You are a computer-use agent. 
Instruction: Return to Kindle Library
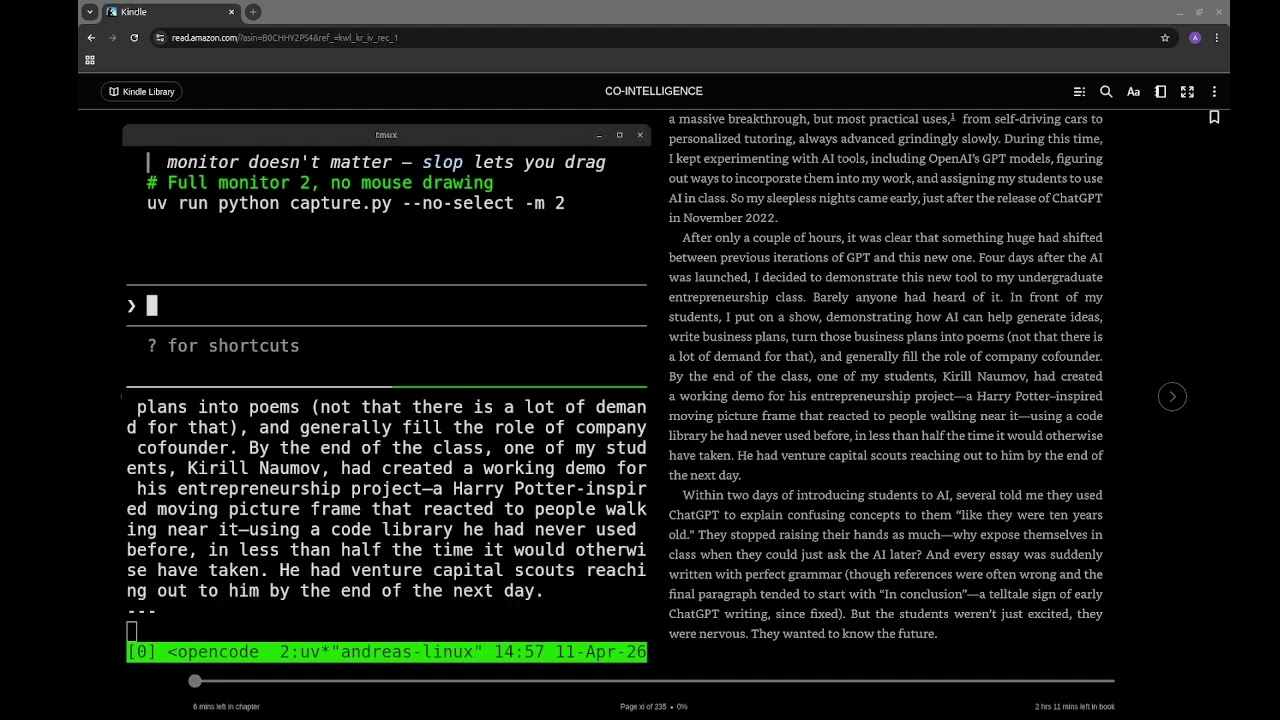pos(141,91)
